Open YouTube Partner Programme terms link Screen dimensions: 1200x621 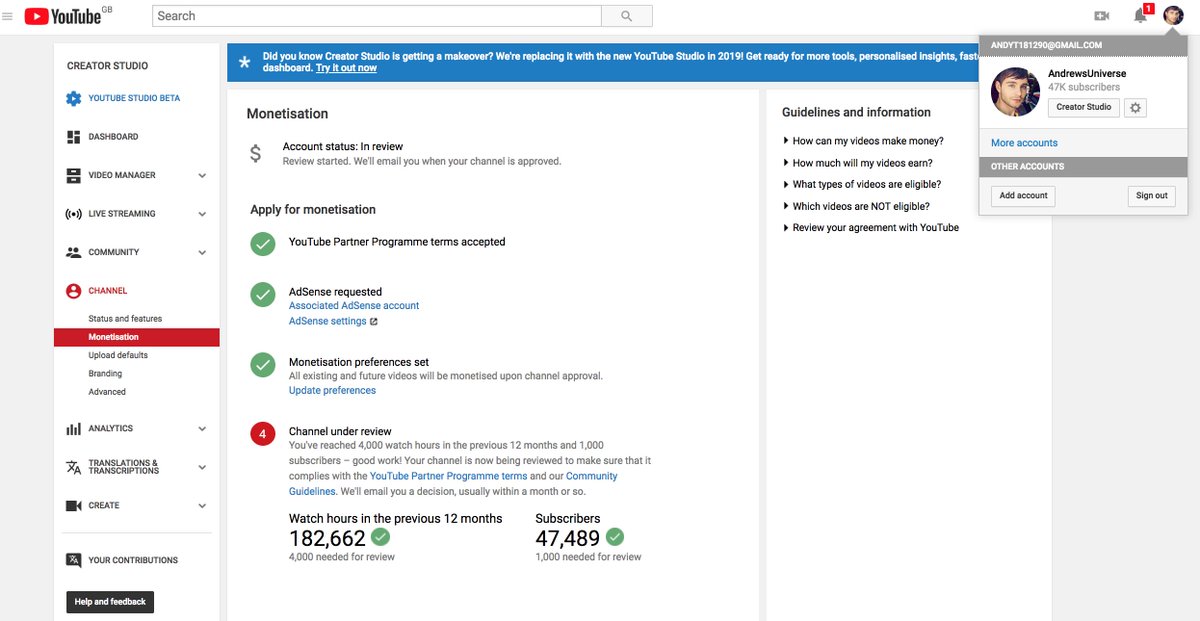pyautogui.click(x=448, y=477)
